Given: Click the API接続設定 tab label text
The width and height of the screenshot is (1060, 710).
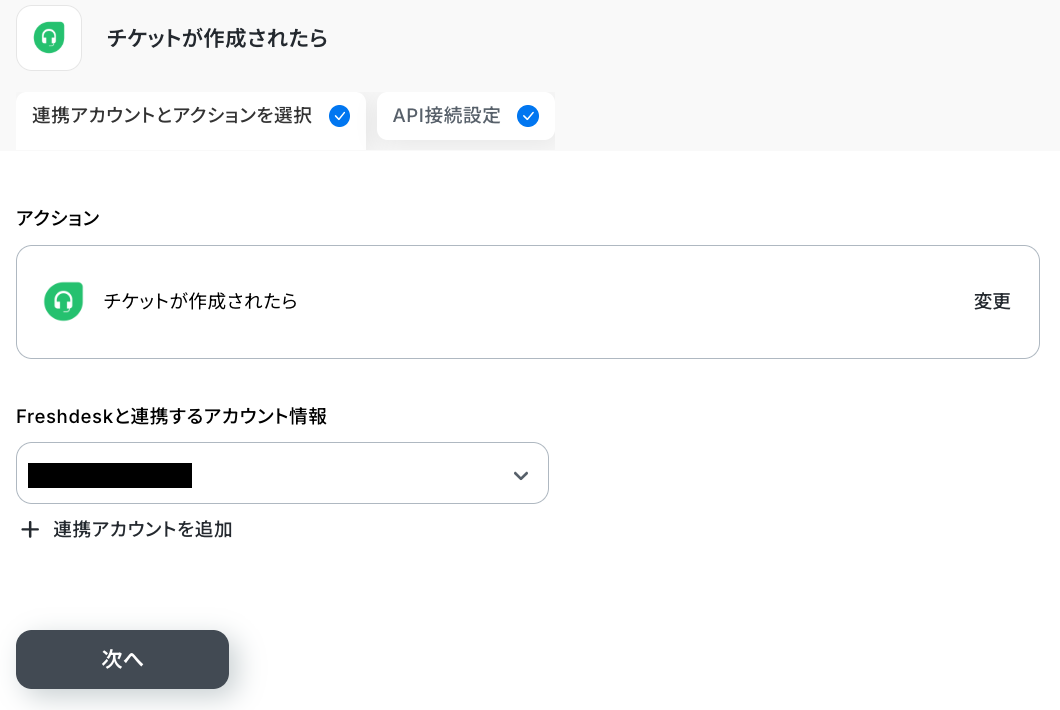Looking at the screenshot, I should click(447, 116).
